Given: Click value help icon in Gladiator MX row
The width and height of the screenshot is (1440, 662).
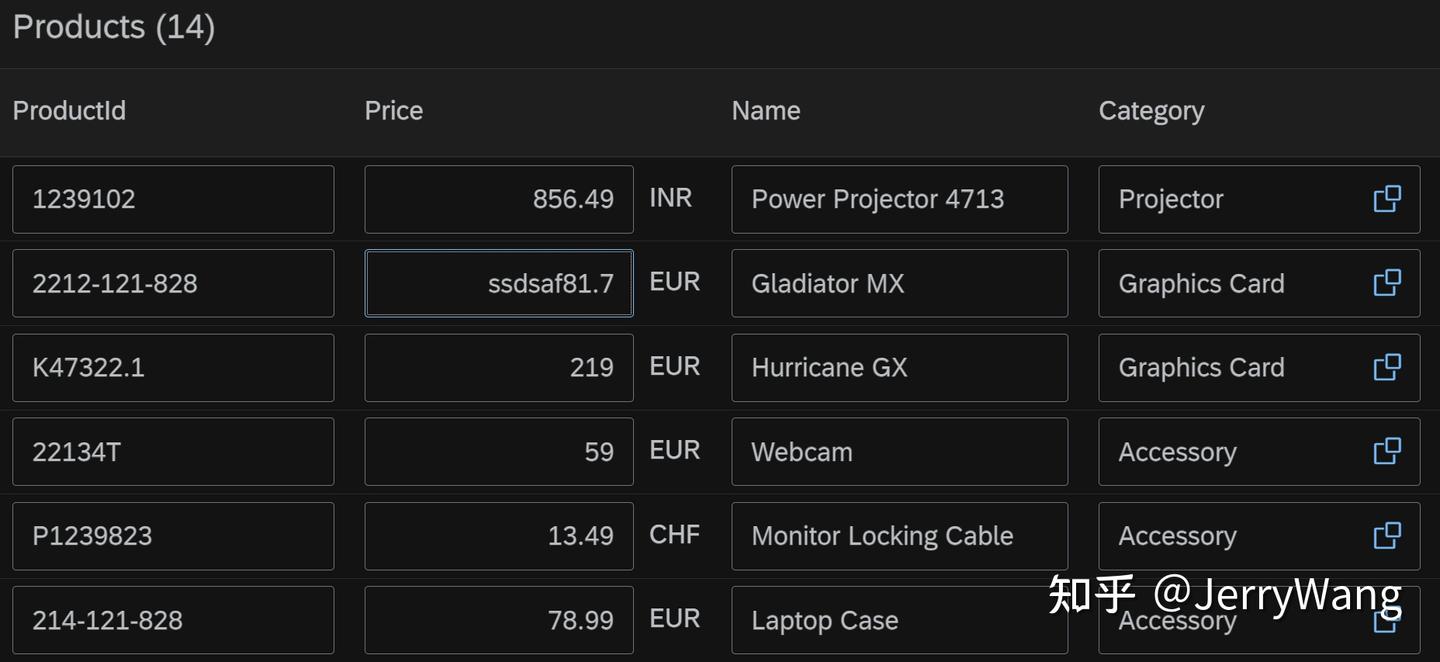Looking at the screenshot, I should pyautogui.click(x=1387, y=283).
